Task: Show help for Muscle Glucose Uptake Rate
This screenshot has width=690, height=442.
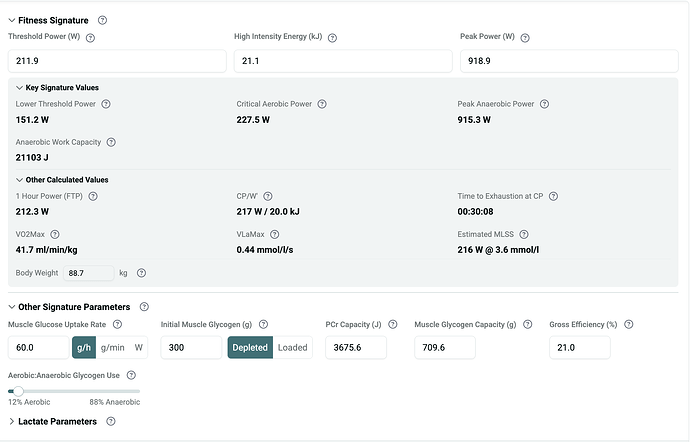Action: tap(117, 324)
